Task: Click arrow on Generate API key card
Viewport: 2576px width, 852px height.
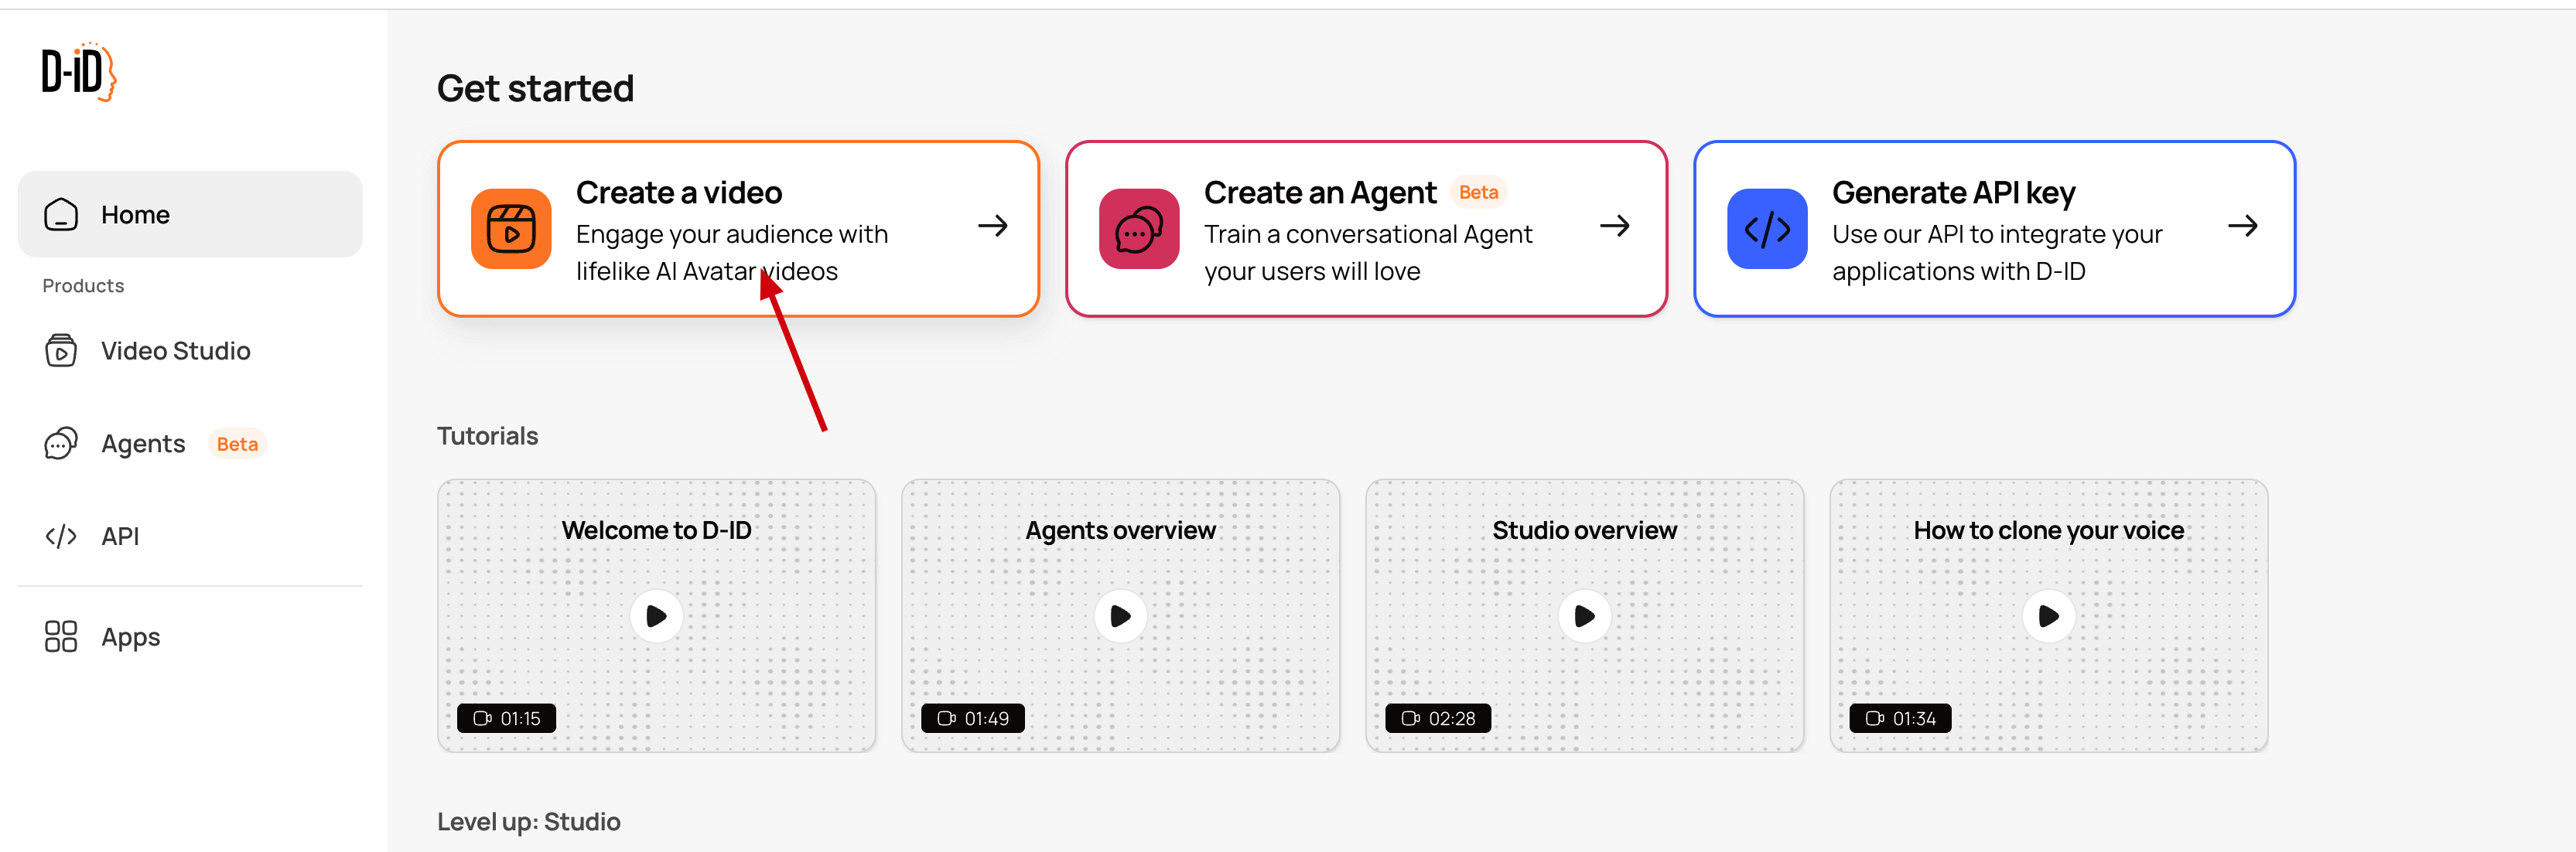Action: click(x=2242, y=226)
